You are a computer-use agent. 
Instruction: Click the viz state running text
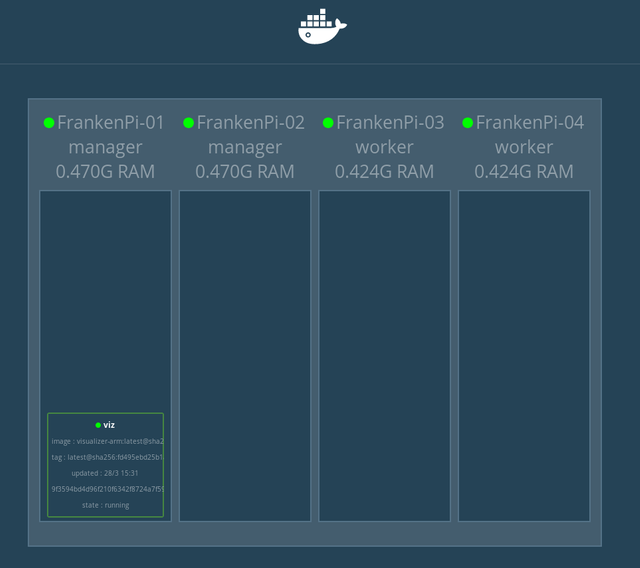[105, 505]
